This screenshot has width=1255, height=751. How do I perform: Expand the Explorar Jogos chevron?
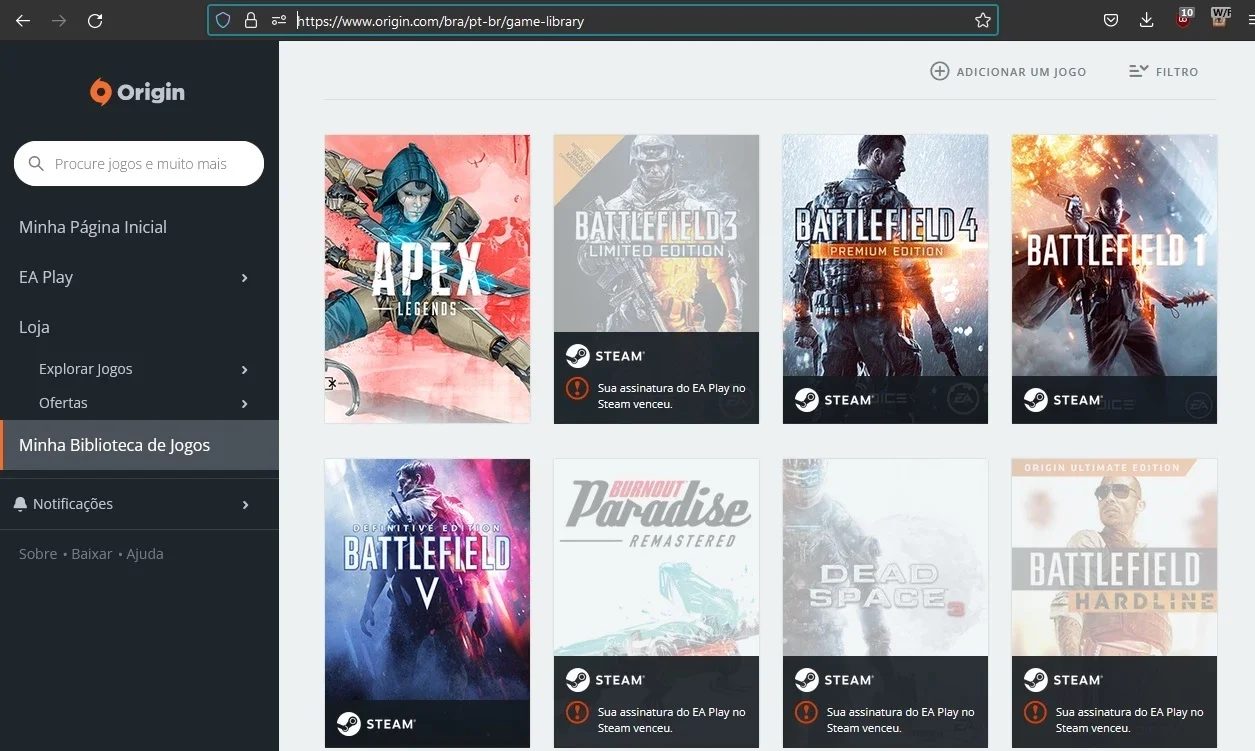click(x=244, y=370)
